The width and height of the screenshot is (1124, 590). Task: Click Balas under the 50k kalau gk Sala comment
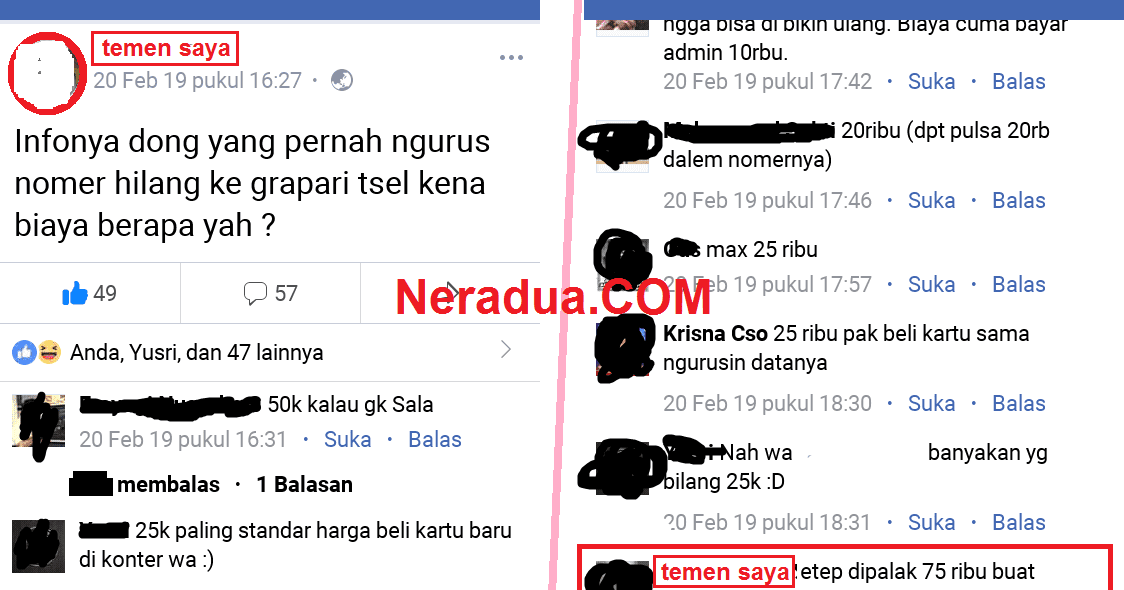tap(435, 439)
